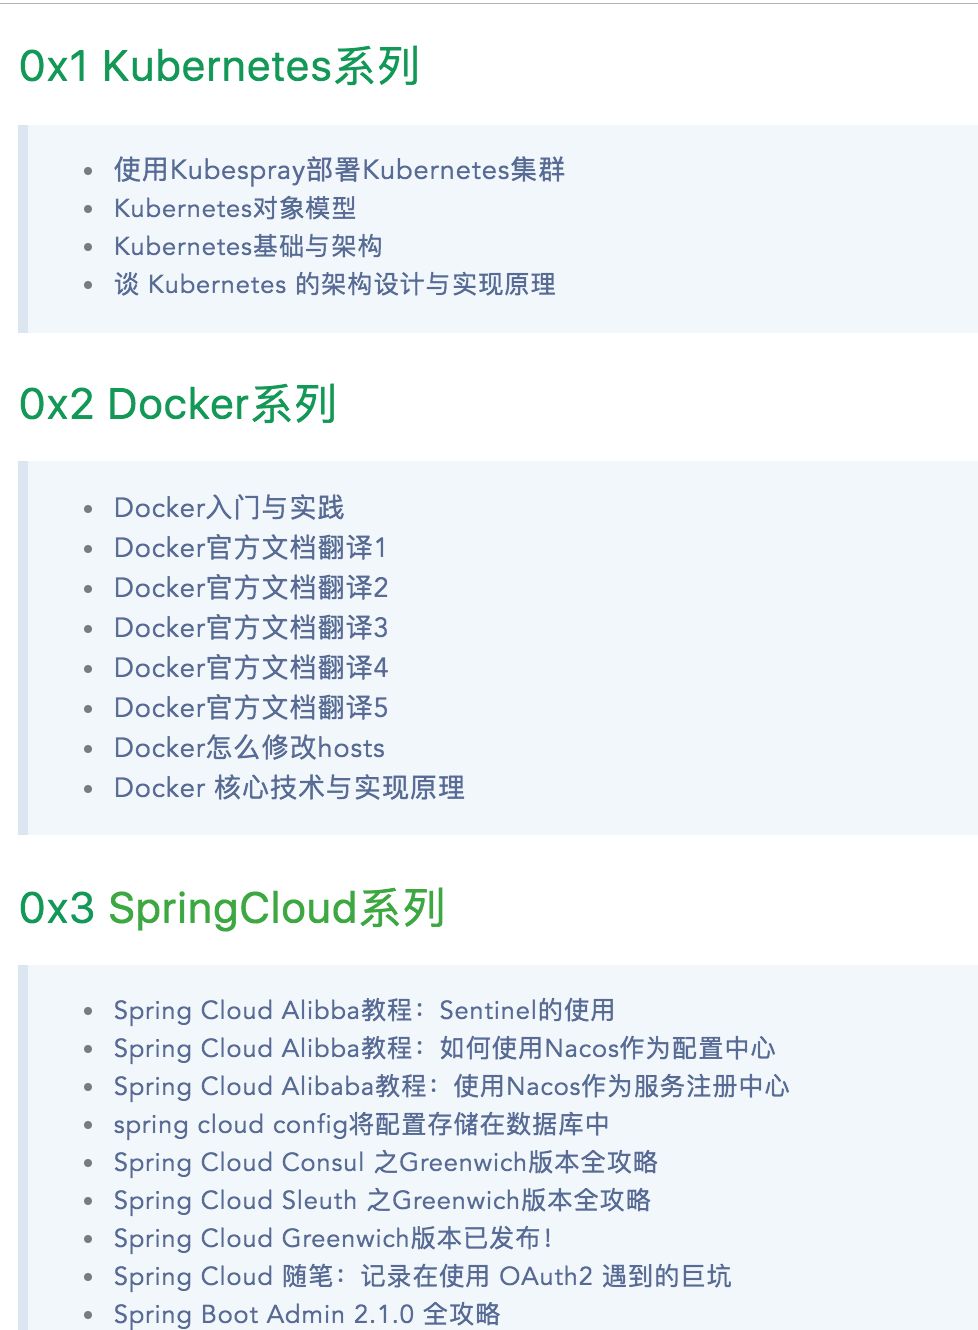Screen dimensions: 978x1330
Task: Open Spring Cloud Alibba教程 Sentinel的使用 link
Action: (364, 1010)
